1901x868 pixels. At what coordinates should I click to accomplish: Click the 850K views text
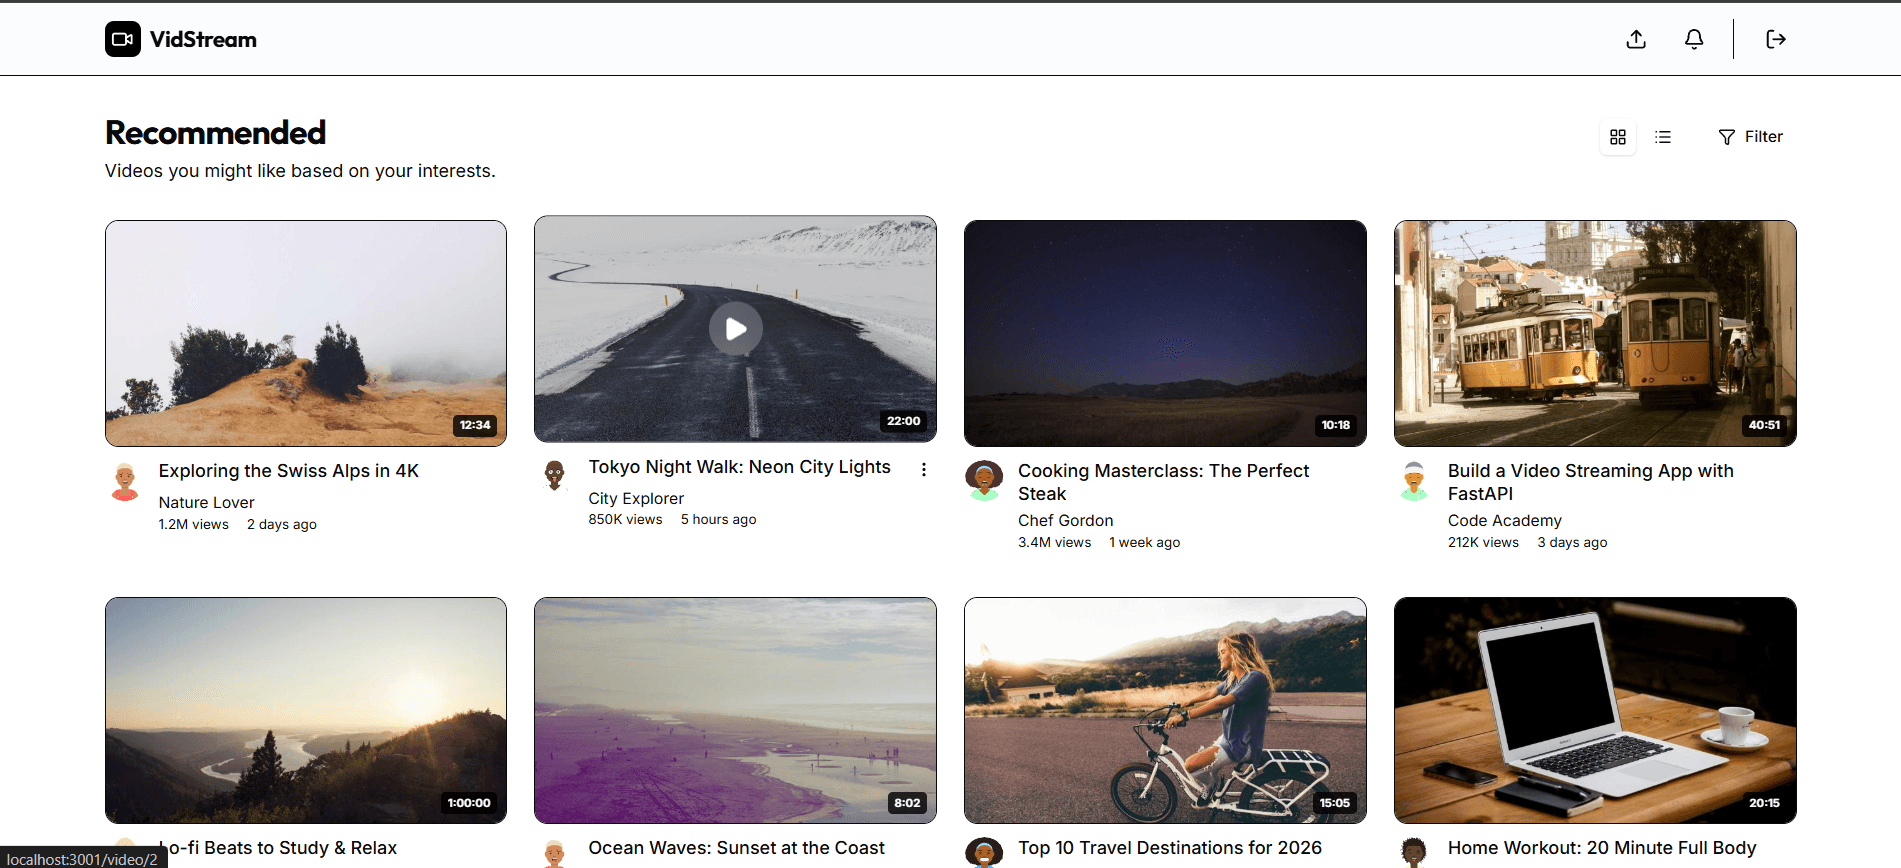625,519
